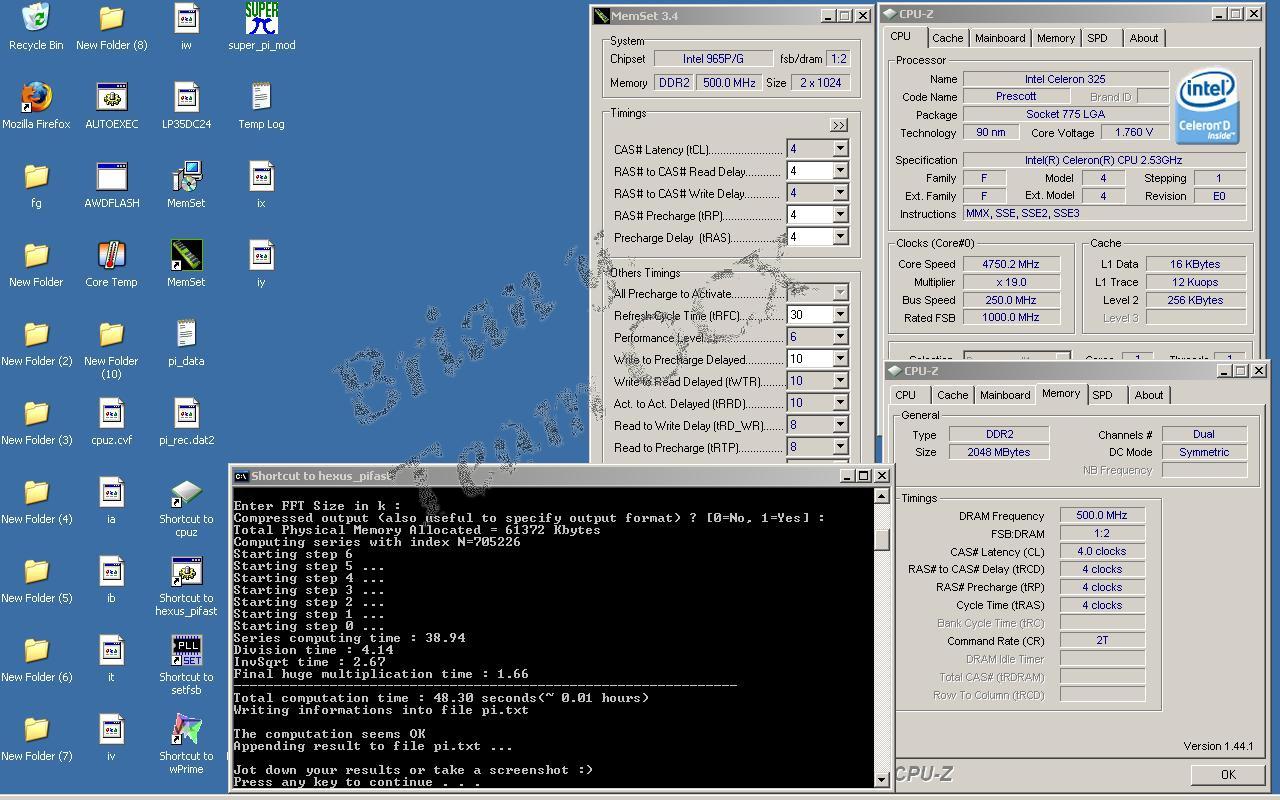Click the Command Rate 2T value
The image size is (1280, 800).
point(1102,640)
